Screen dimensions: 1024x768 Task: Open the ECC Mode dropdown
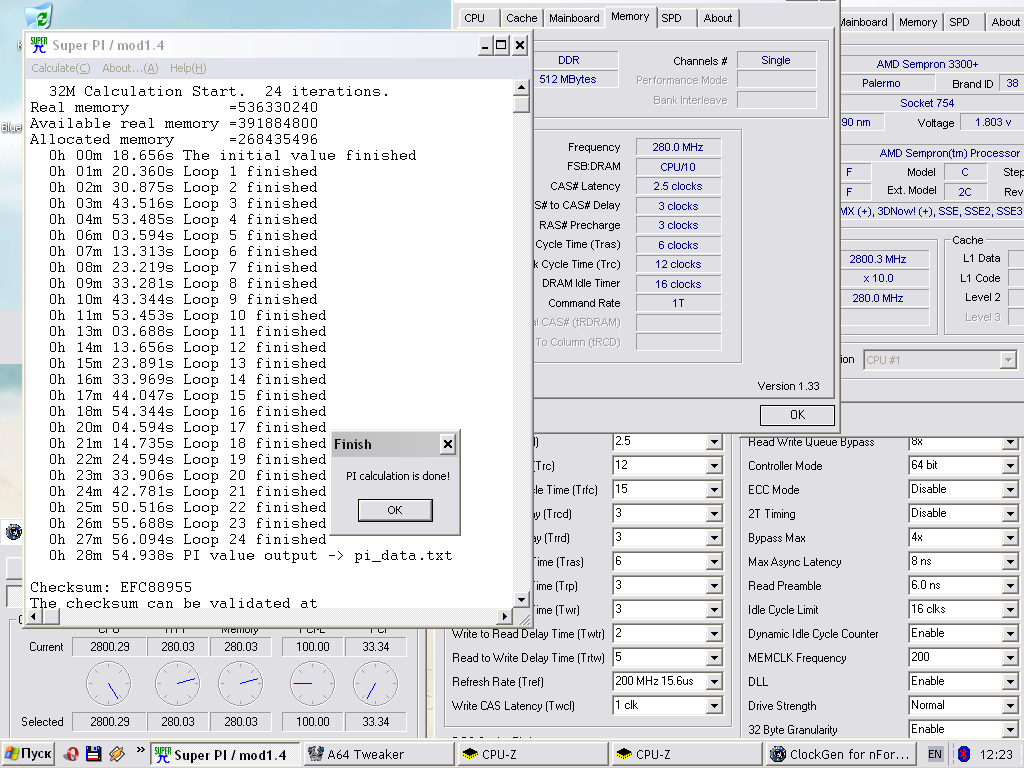1010,490
